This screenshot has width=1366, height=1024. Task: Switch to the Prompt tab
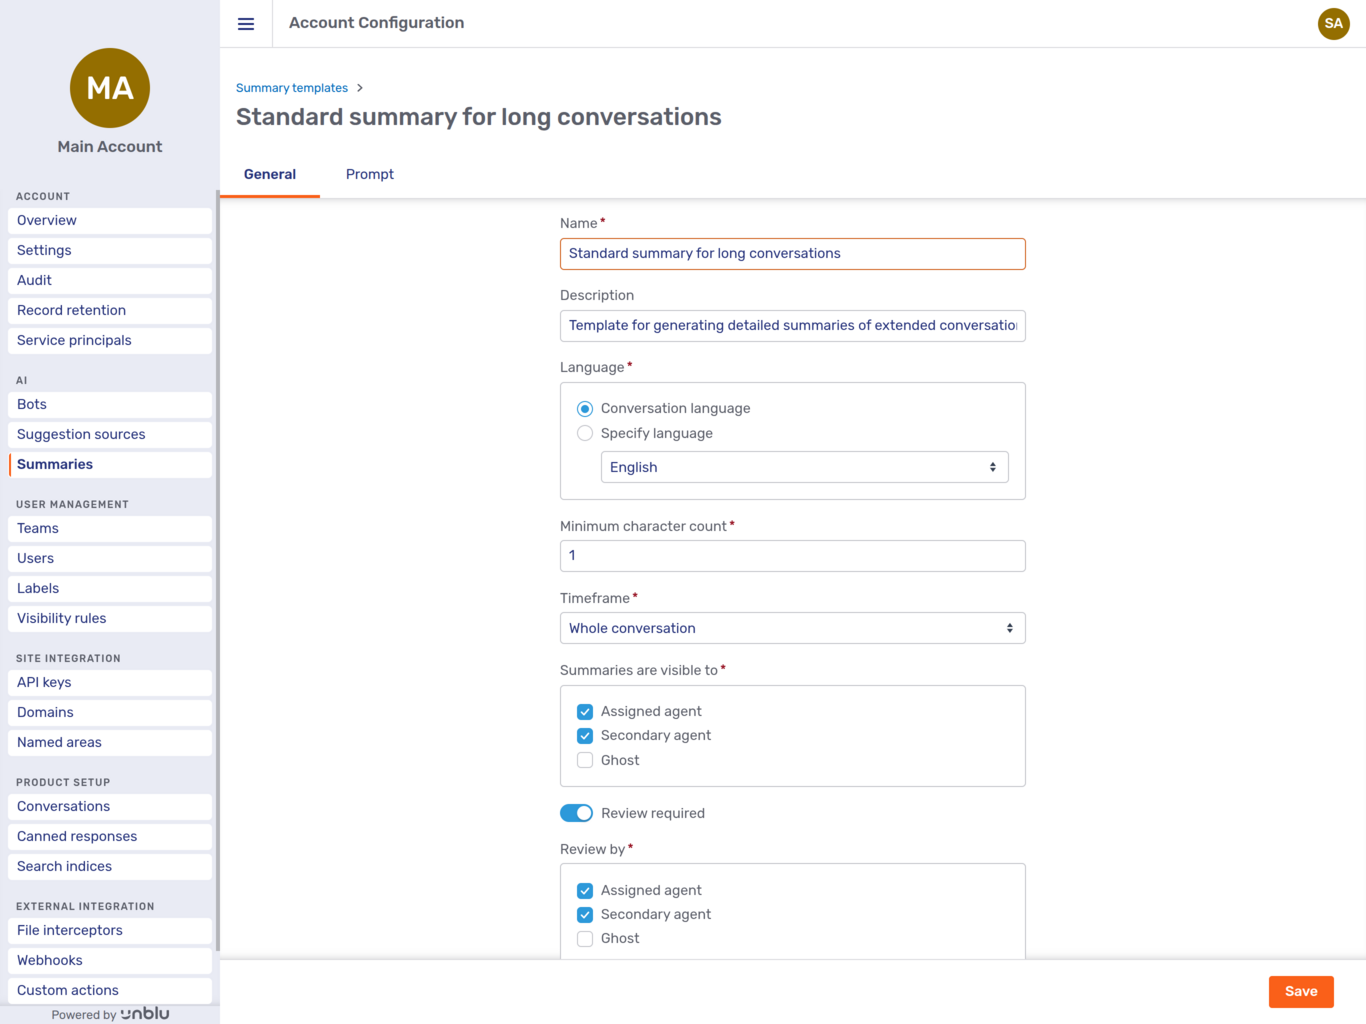point(370,174)
